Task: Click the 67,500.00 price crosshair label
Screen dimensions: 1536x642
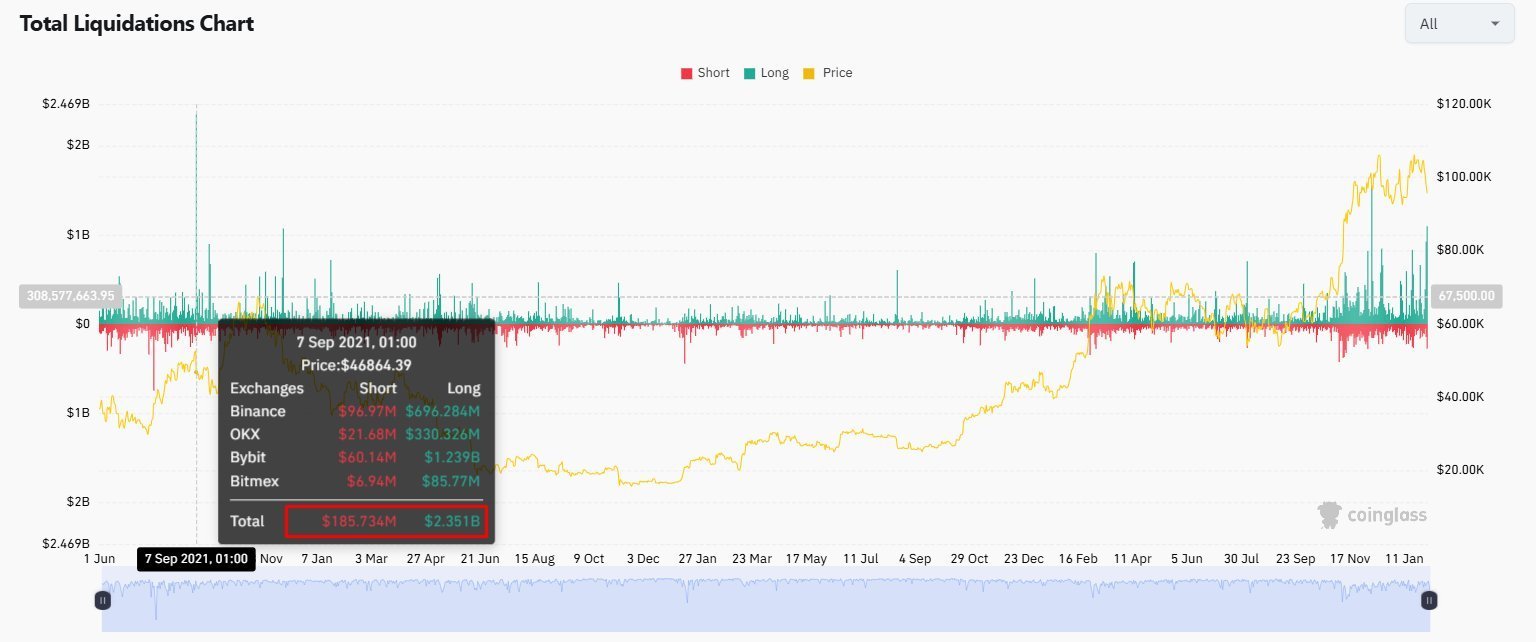Action: pyautogui.click(x=1466, y=296)
